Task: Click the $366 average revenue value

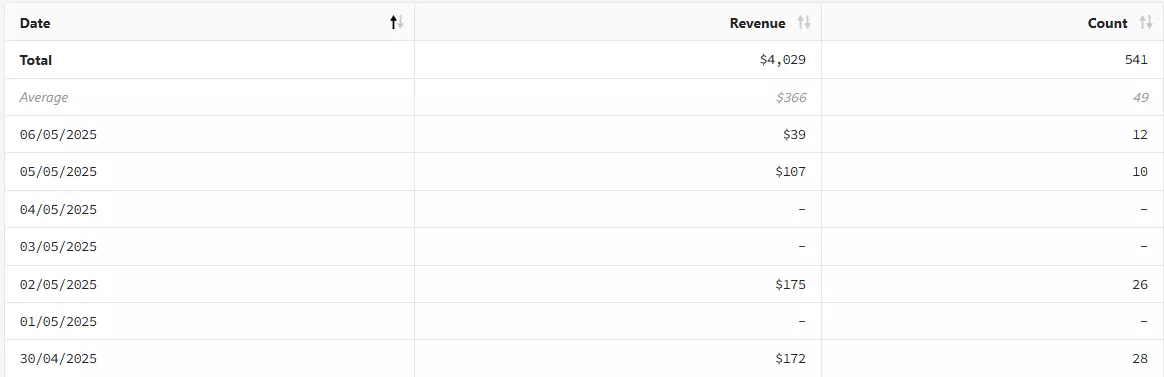Action: click(x=791, y=97)
